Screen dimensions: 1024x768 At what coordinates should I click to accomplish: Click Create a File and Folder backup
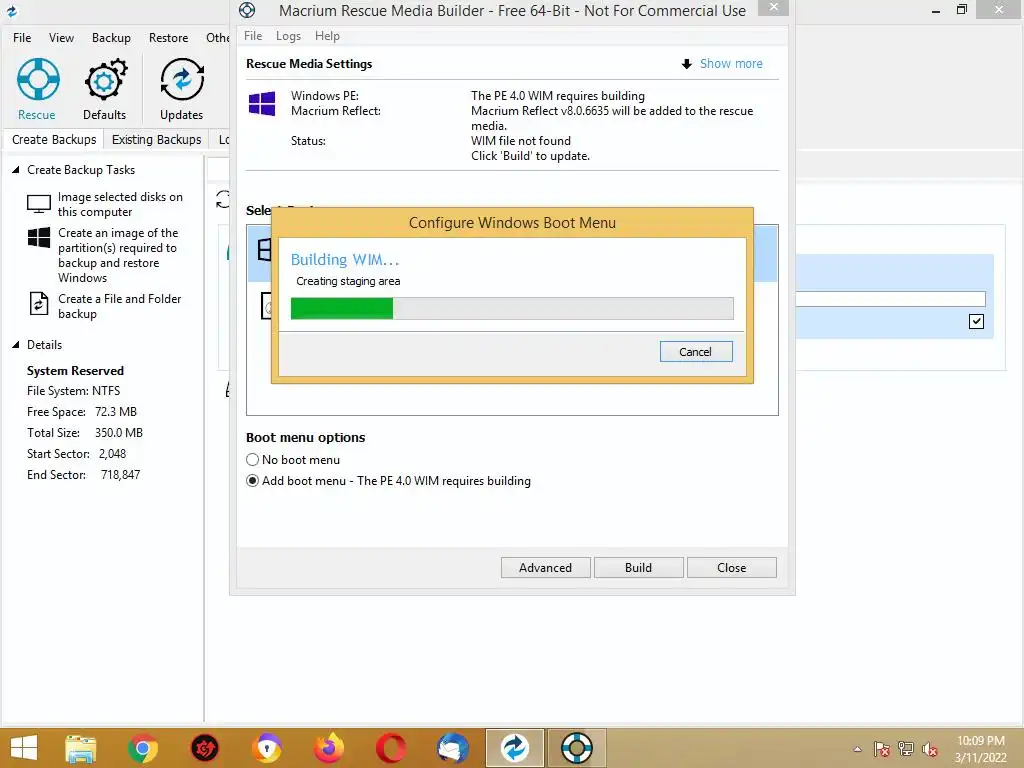click(120, 306)
